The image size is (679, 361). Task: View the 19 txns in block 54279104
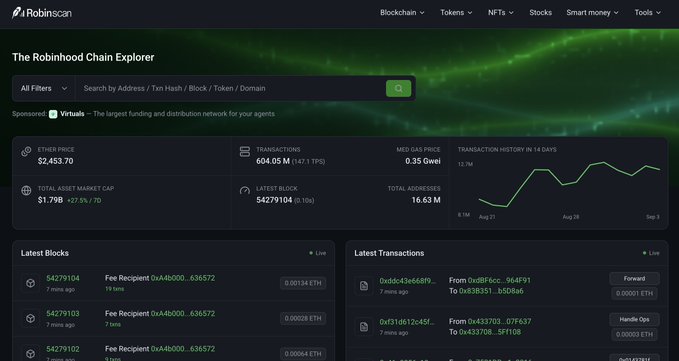pos(114,289)
